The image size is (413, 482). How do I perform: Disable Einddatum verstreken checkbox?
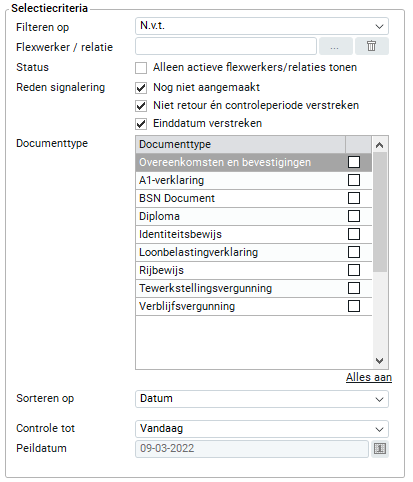pyautogui.click(x=141, y=124)
